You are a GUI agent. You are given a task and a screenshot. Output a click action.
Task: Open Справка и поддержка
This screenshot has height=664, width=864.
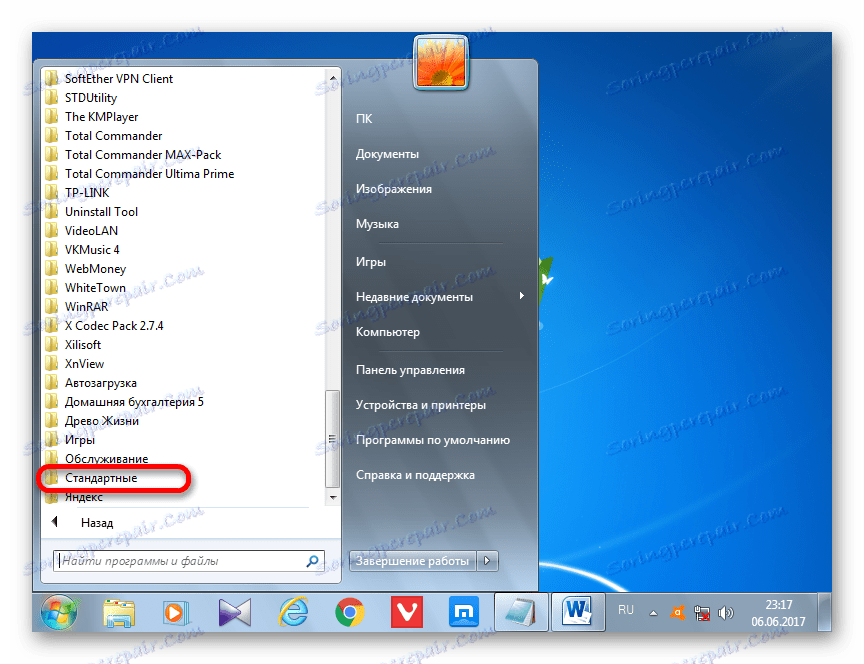click(x=415, y=475)
